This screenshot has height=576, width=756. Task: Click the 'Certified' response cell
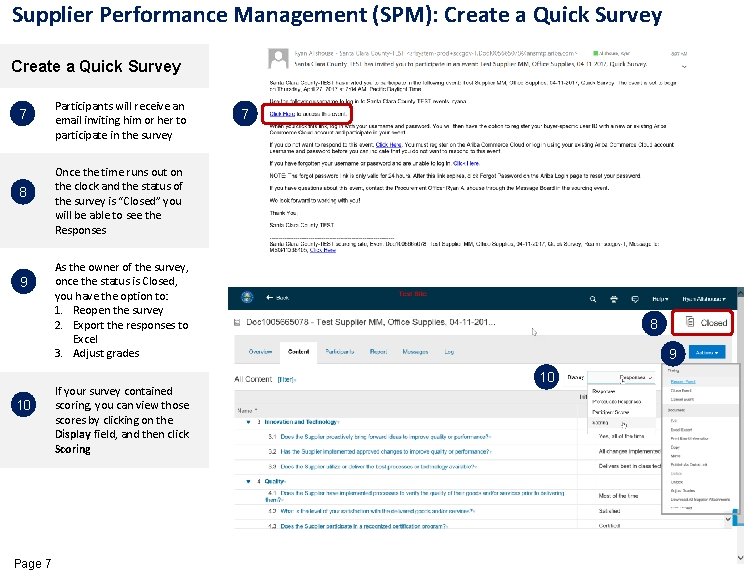(x=609, y=525)
